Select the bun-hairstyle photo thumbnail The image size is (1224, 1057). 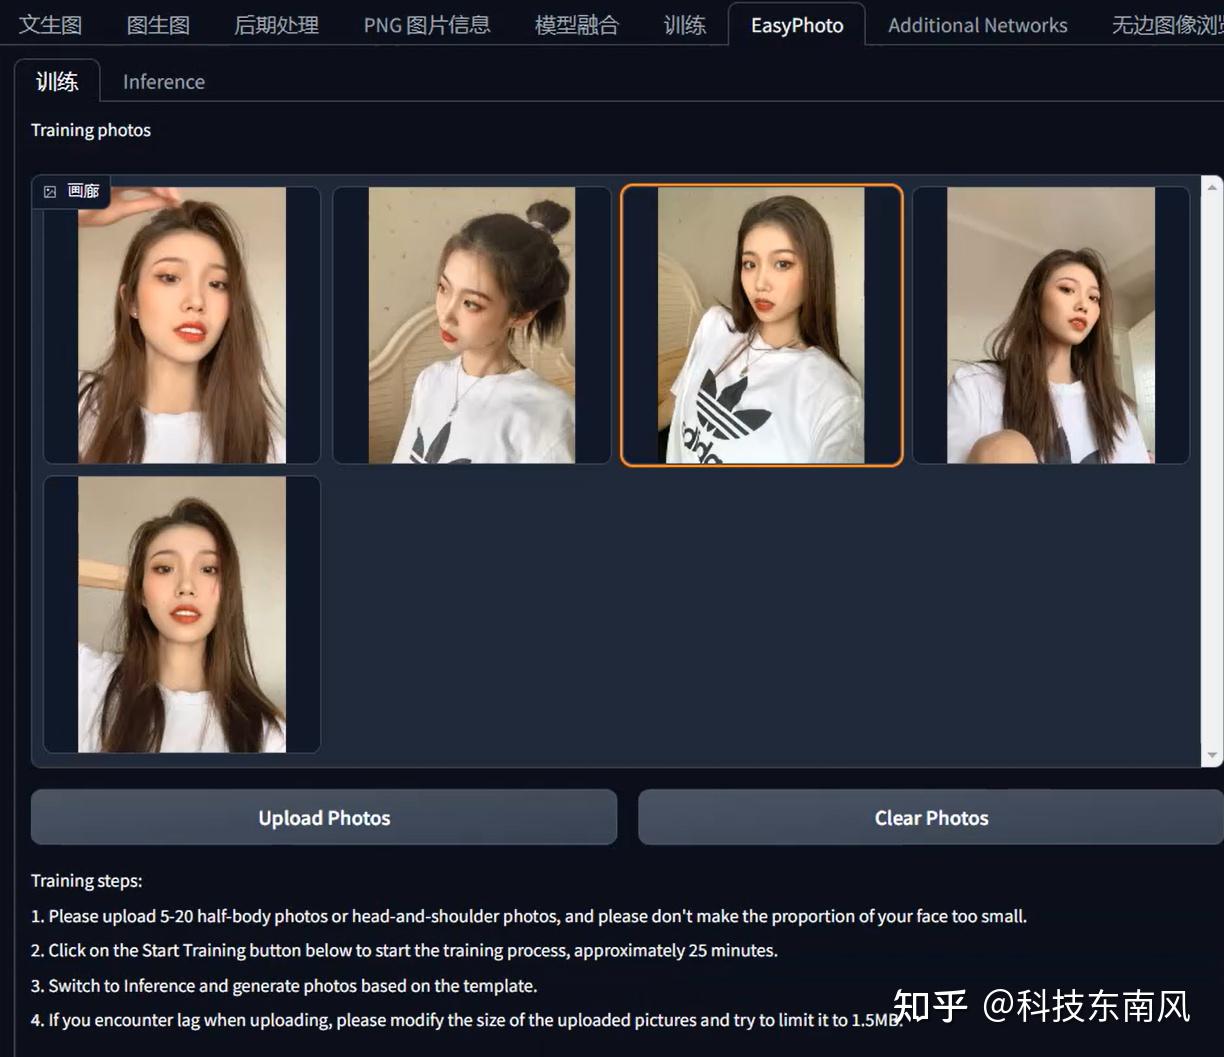(470, 322)
